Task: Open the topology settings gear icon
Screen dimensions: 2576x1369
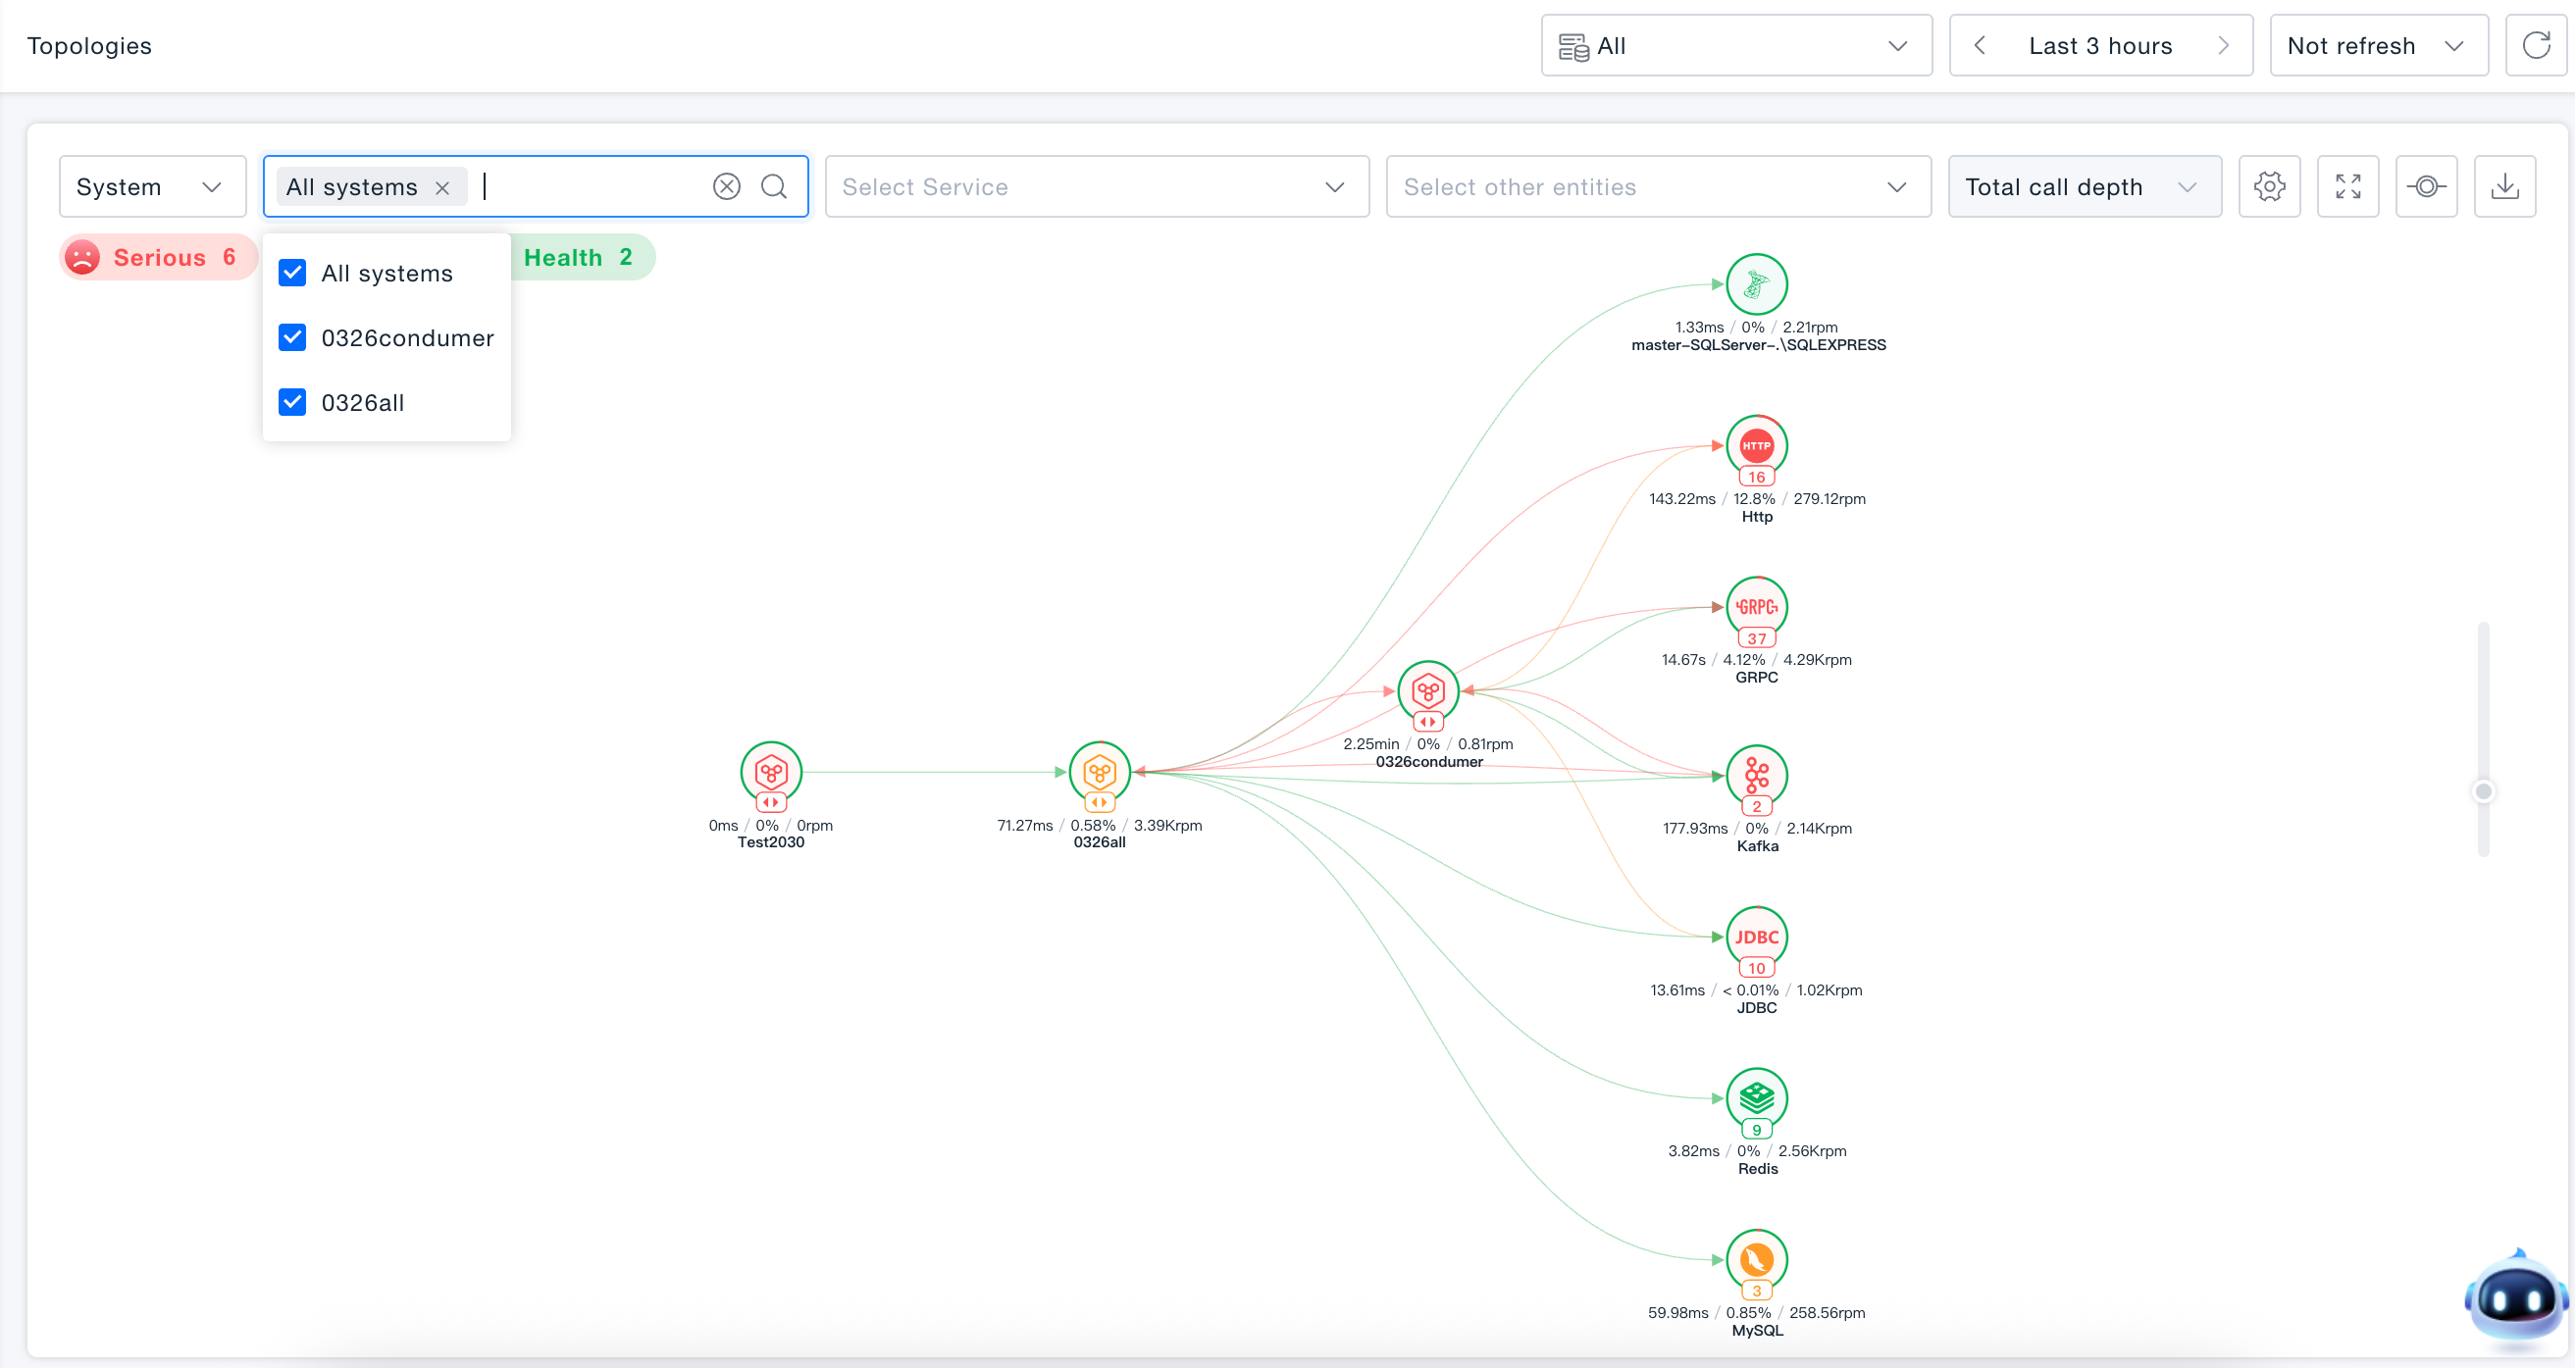Action: click(2269, 186)
